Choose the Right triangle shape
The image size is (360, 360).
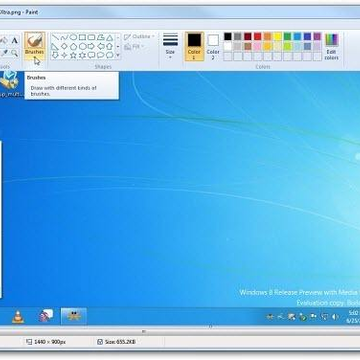55,47
